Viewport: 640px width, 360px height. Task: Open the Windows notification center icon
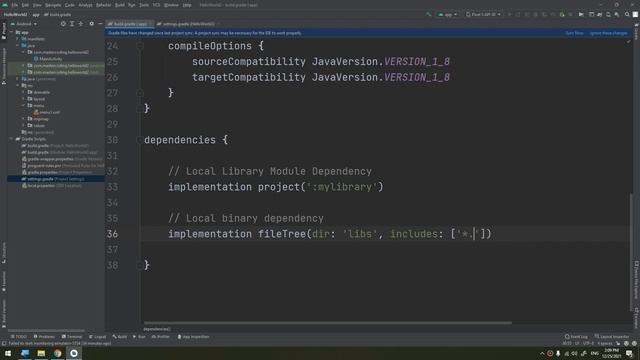pyautogui.click(x=630, y=353)
